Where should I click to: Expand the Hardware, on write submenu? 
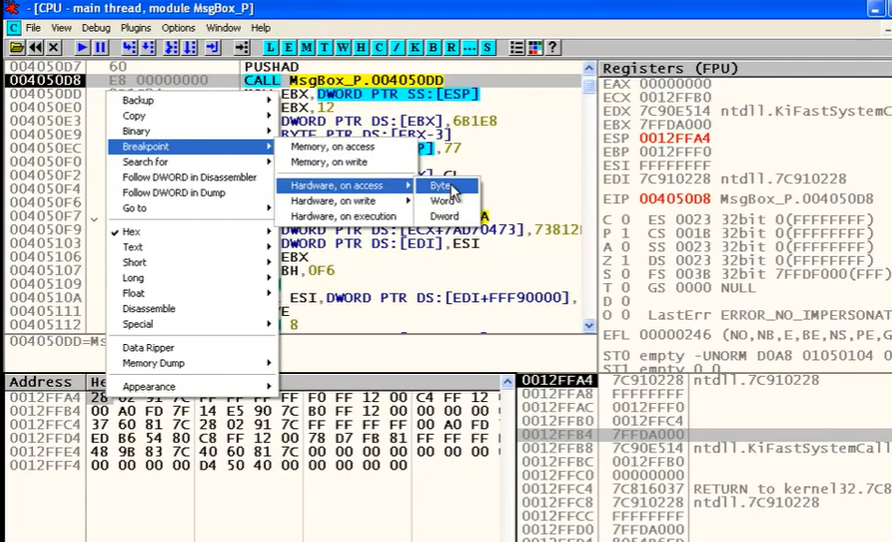click(x=345, y=201)
